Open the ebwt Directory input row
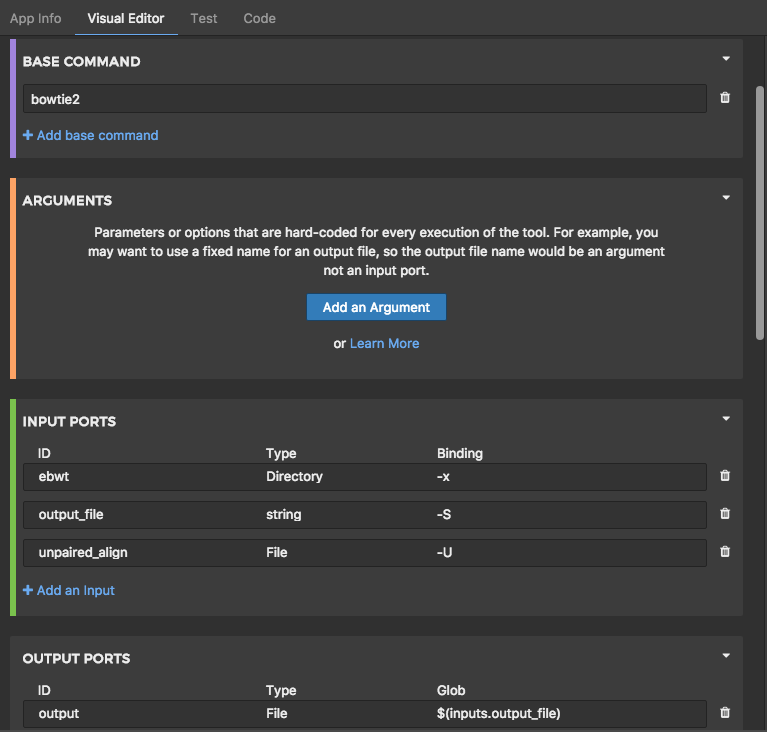 365,476
